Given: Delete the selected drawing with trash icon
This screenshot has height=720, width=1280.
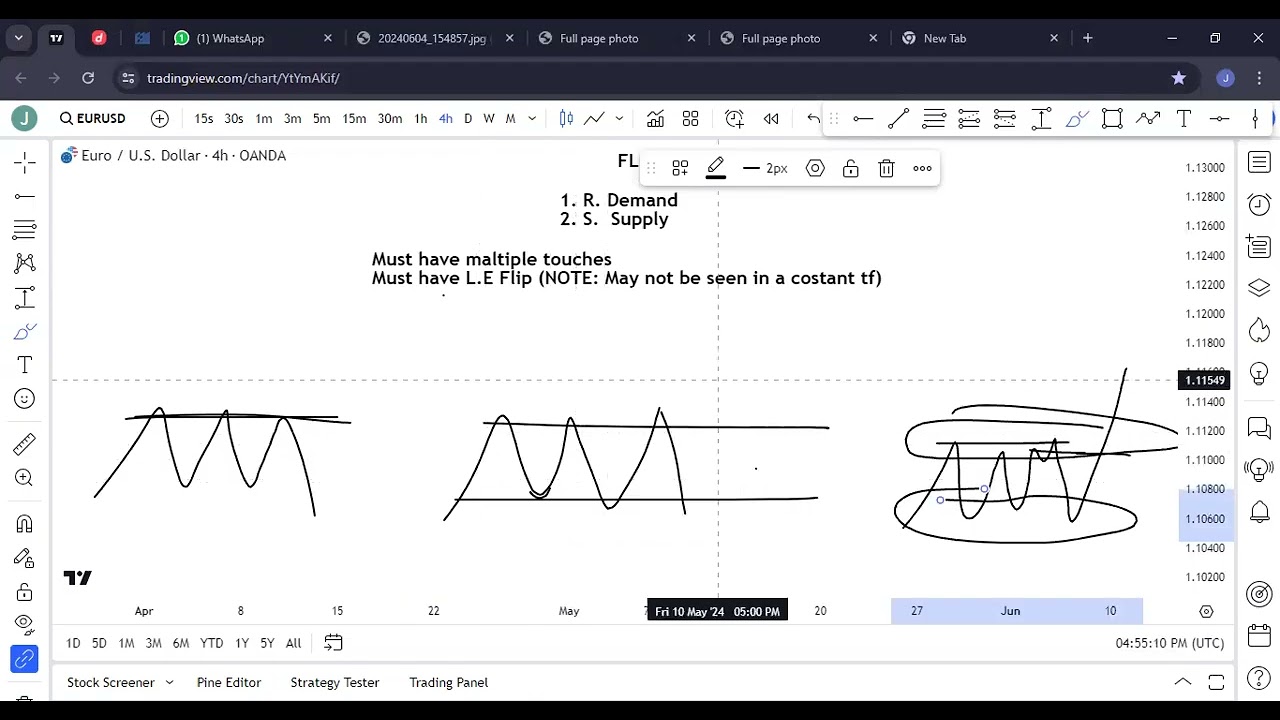Looking at the screenshot, I should pos(886,168).
